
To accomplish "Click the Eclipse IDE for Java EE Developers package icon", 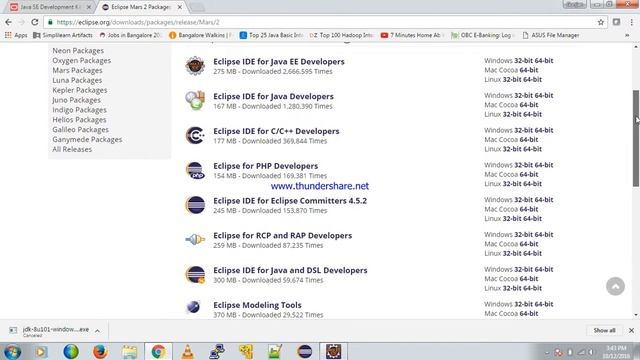I will [x=195, y=65].
